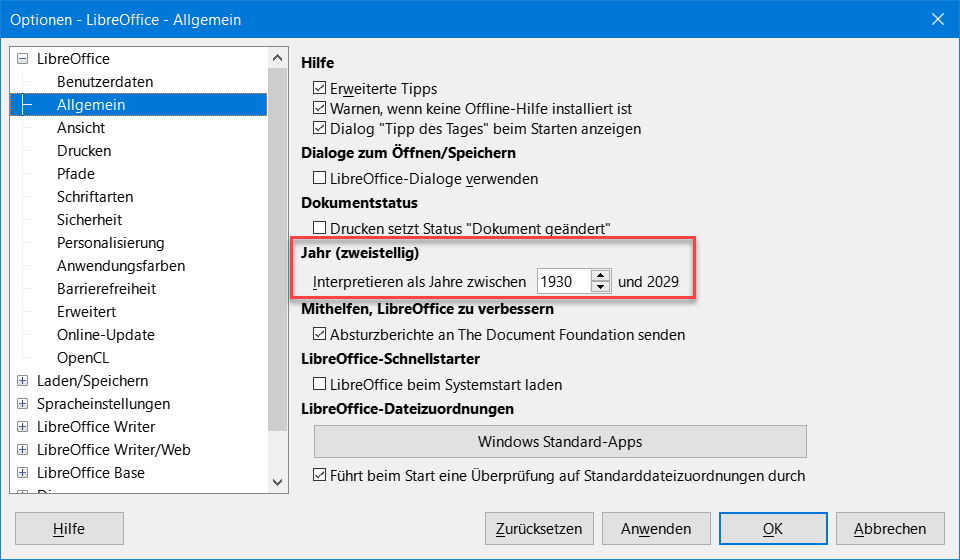This screenshot has width=960, height=560.
Task: Open Windows Standard-Apps button
Action: 560,442
